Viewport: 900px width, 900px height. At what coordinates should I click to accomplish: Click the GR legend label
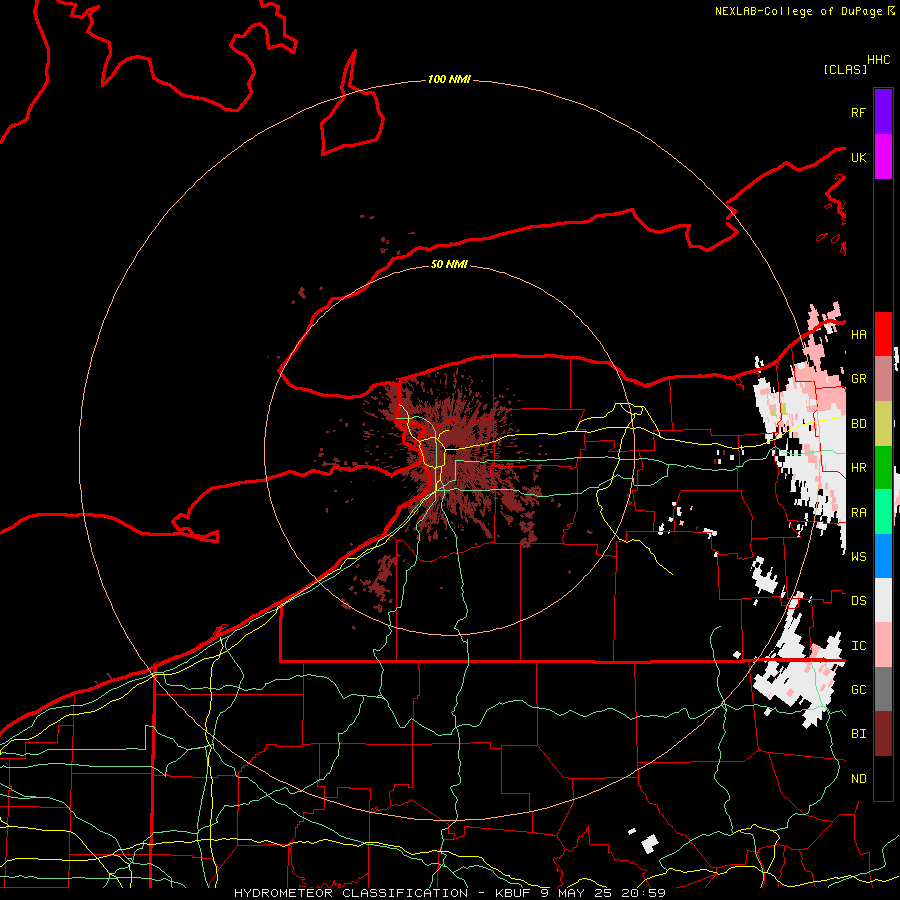click(858, 379)
